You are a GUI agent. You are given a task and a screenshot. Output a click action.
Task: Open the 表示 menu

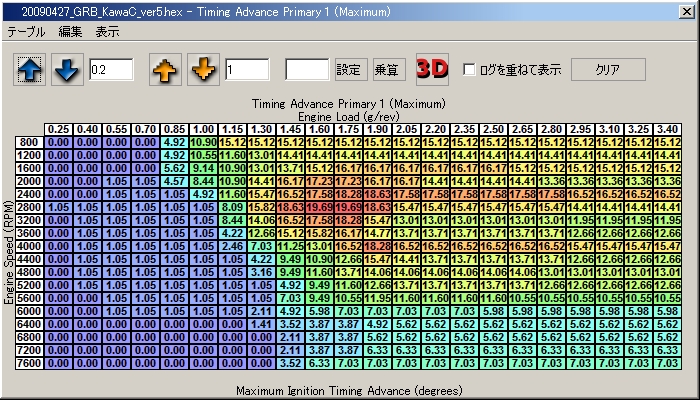point(107,32)
